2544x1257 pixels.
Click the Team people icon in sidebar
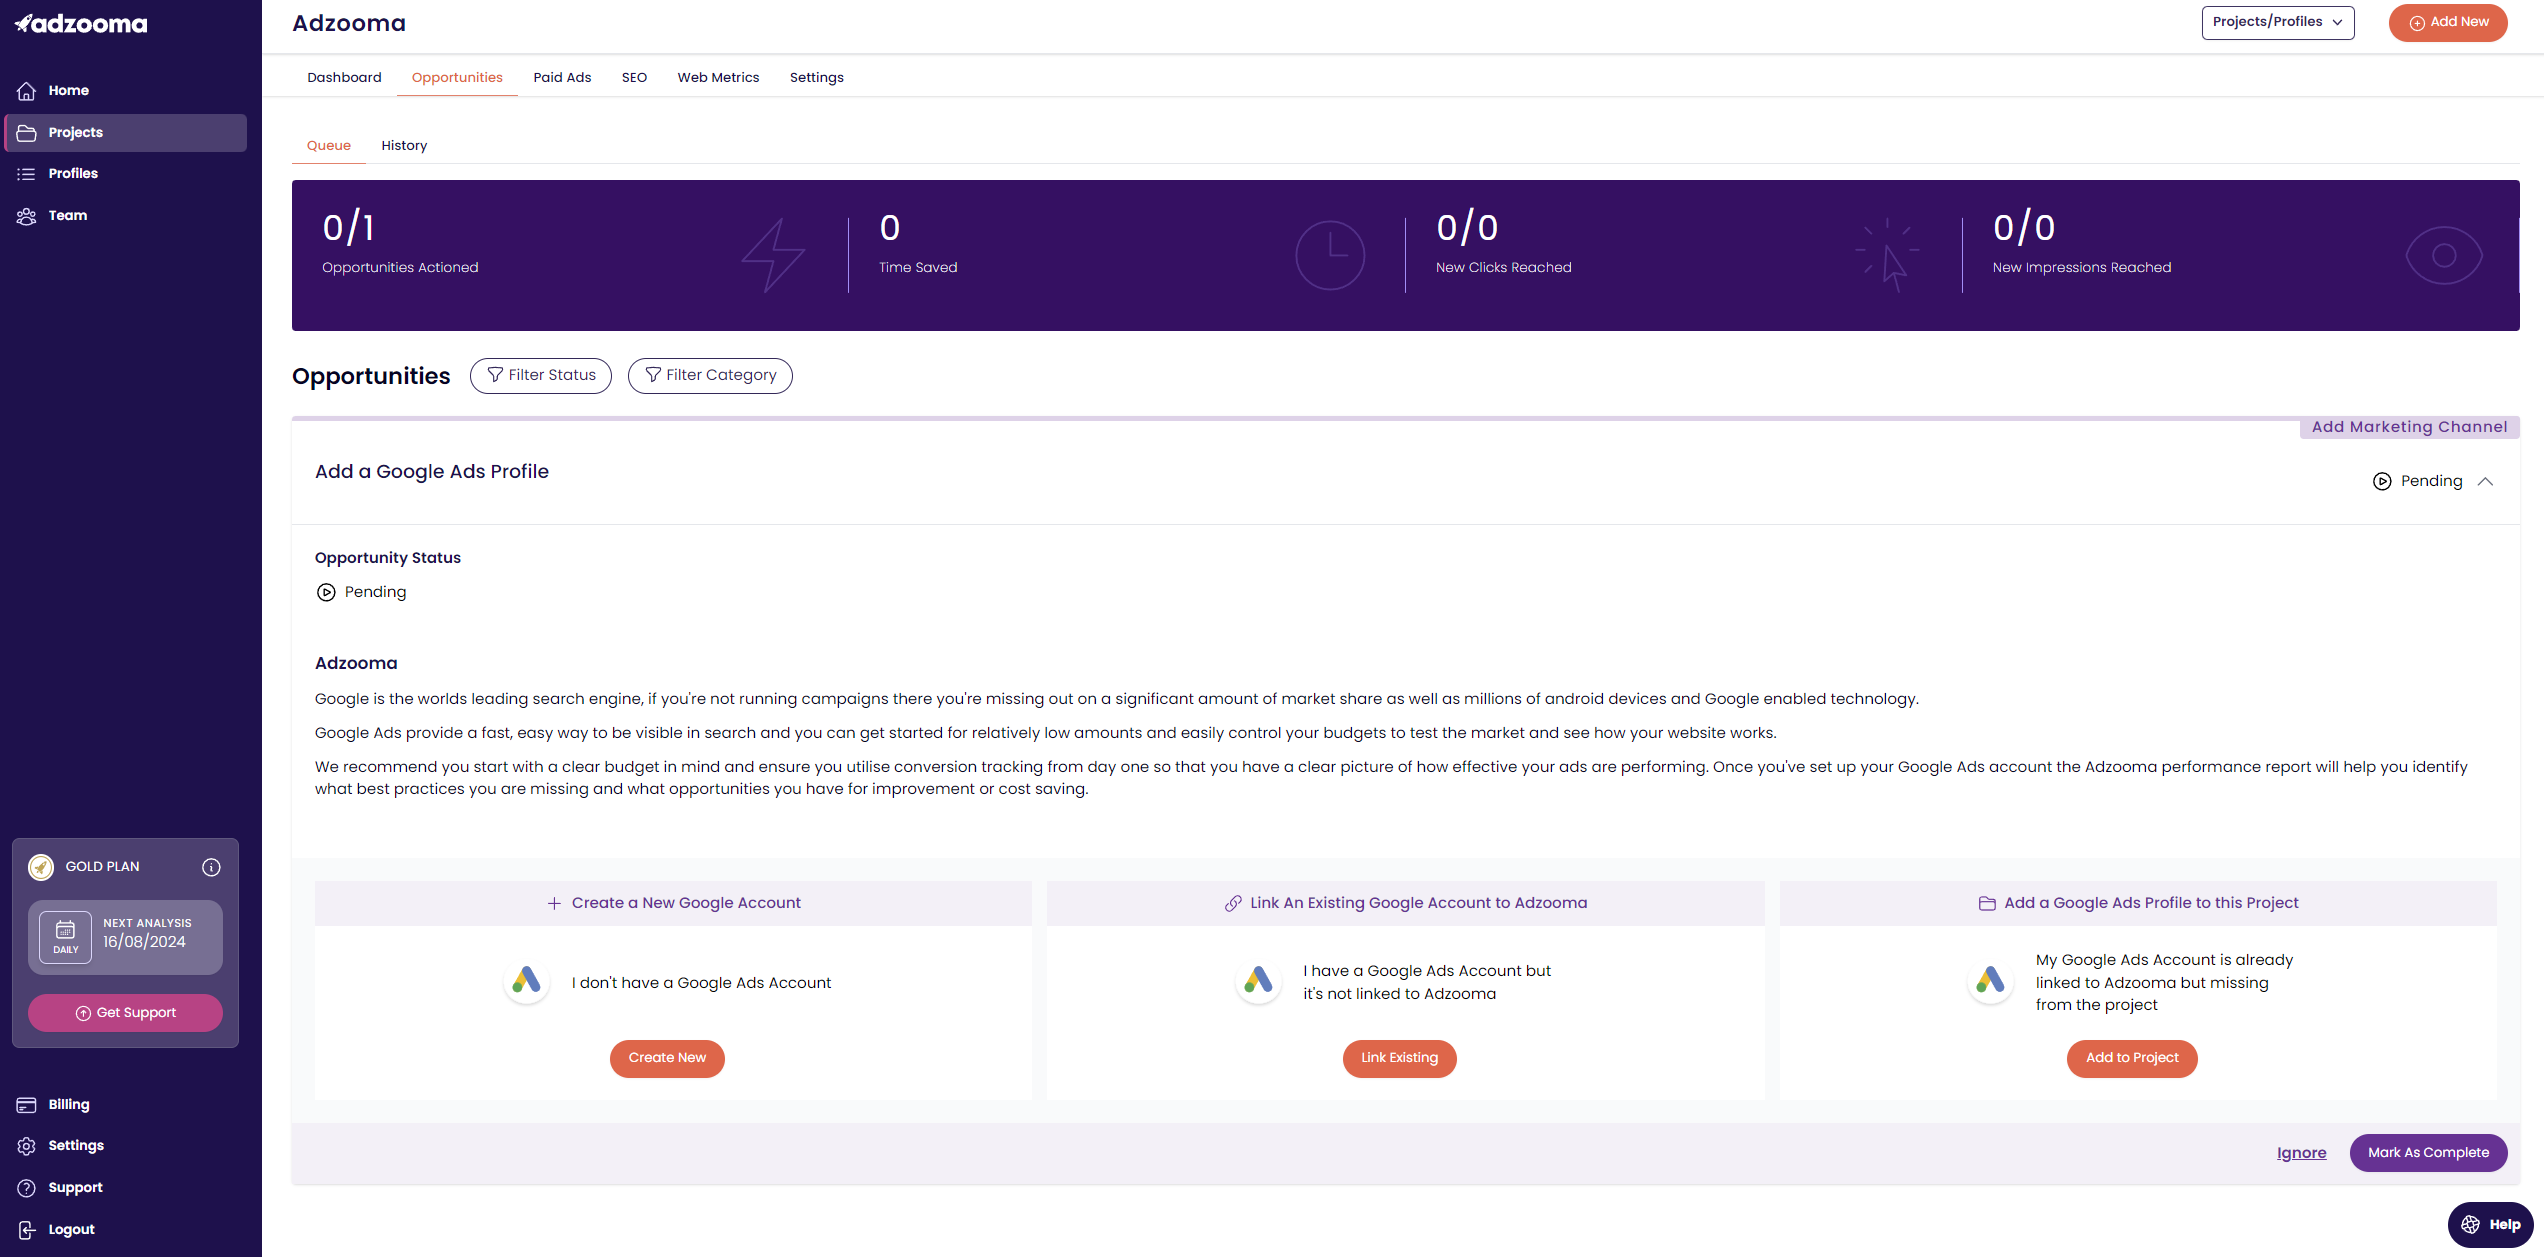(x=27, y=216)
